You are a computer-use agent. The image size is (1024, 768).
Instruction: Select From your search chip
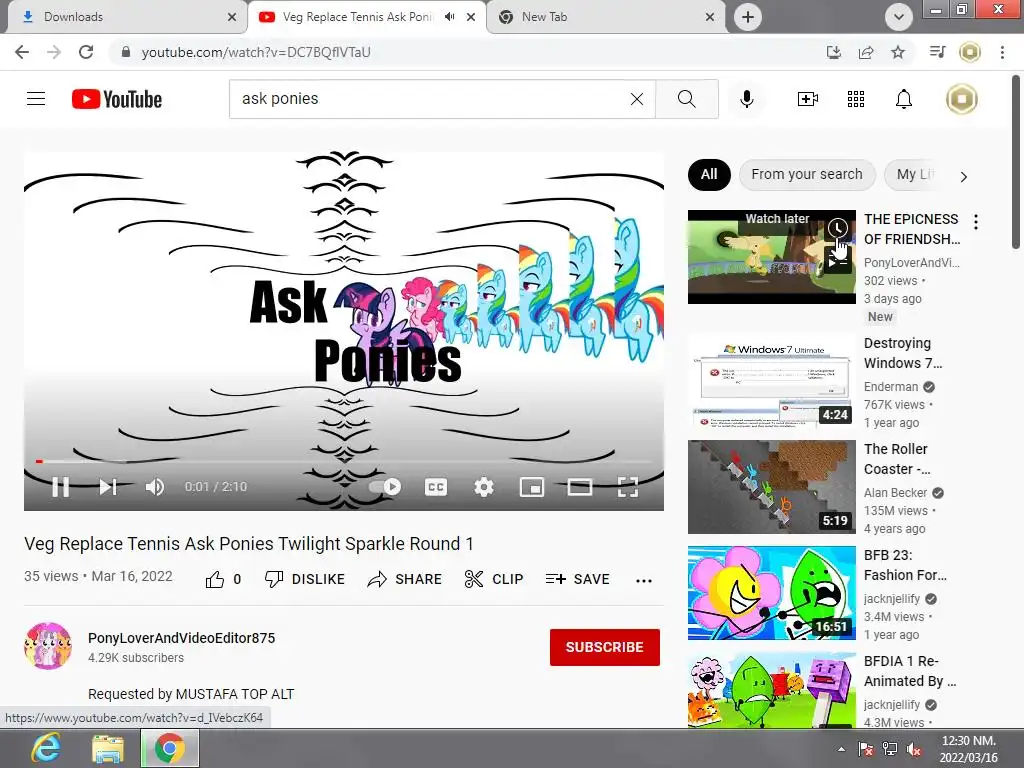click(807, 174)
